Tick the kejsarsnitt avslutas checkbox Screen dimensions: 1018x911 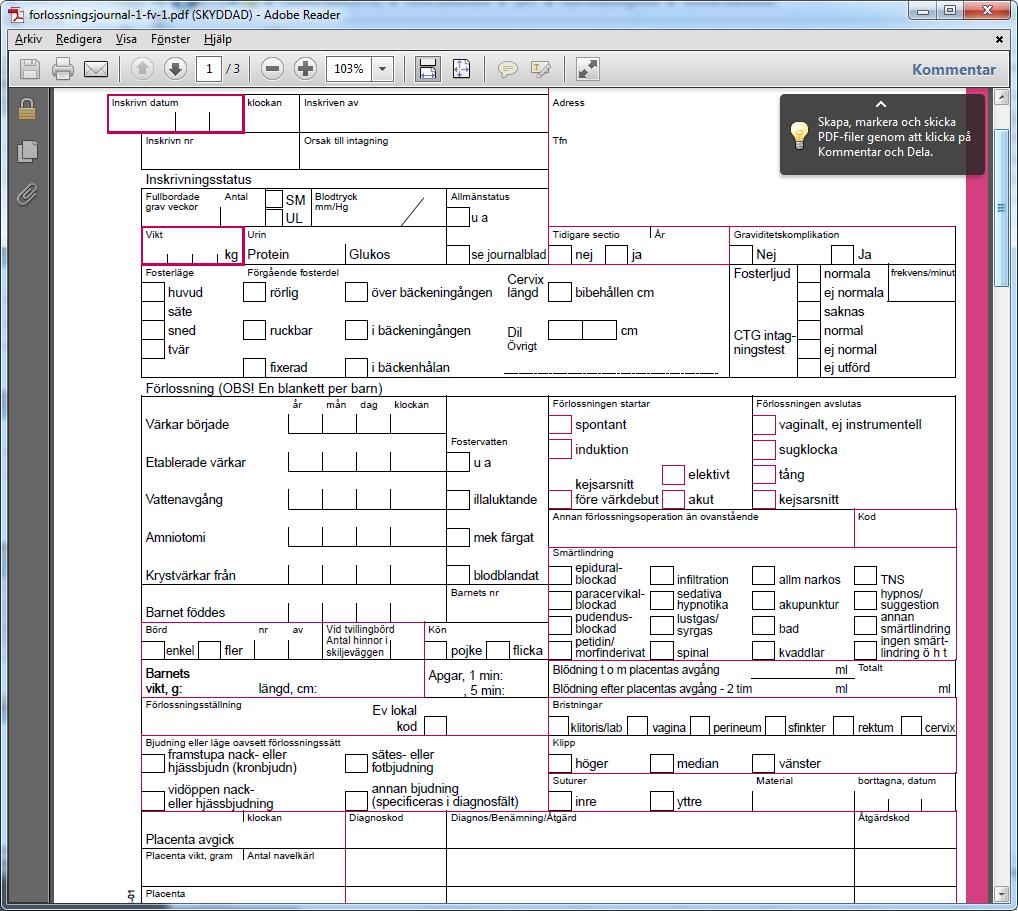[764, 499]
